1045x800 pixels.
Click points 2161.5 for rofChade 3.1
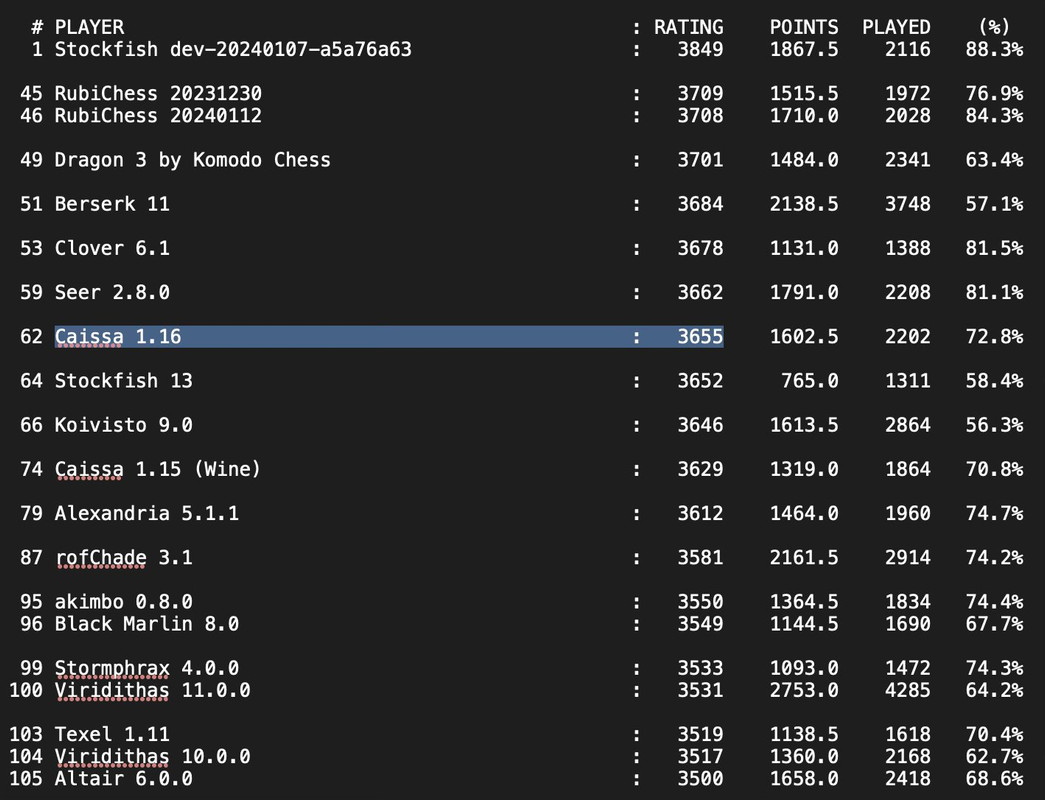pyautogui.click(x=804, y=557)
